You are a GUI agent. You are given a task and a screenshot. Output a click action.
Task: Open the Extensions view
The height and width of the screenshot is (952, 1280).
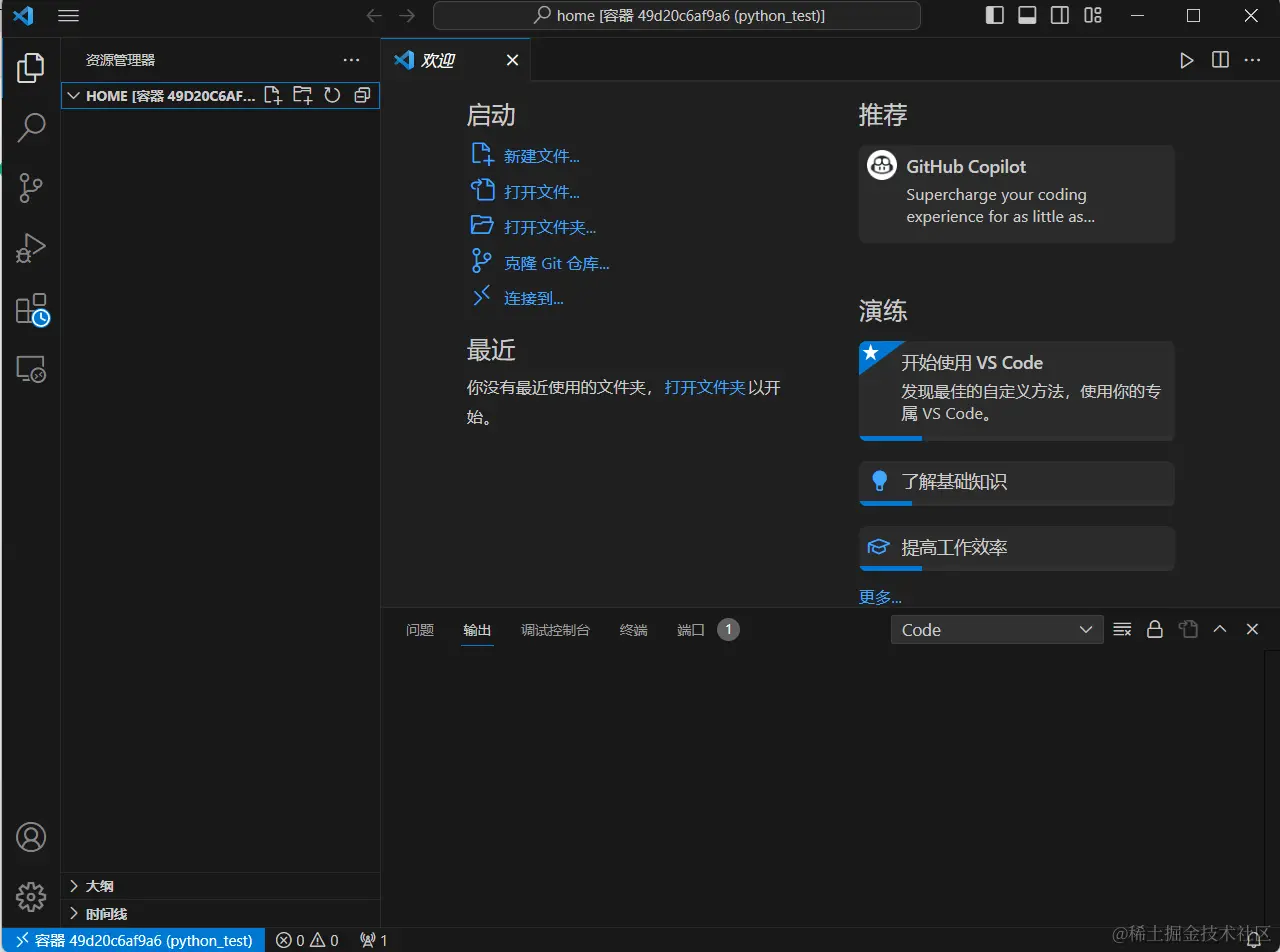pyautogui.click(x=31, y=309)
